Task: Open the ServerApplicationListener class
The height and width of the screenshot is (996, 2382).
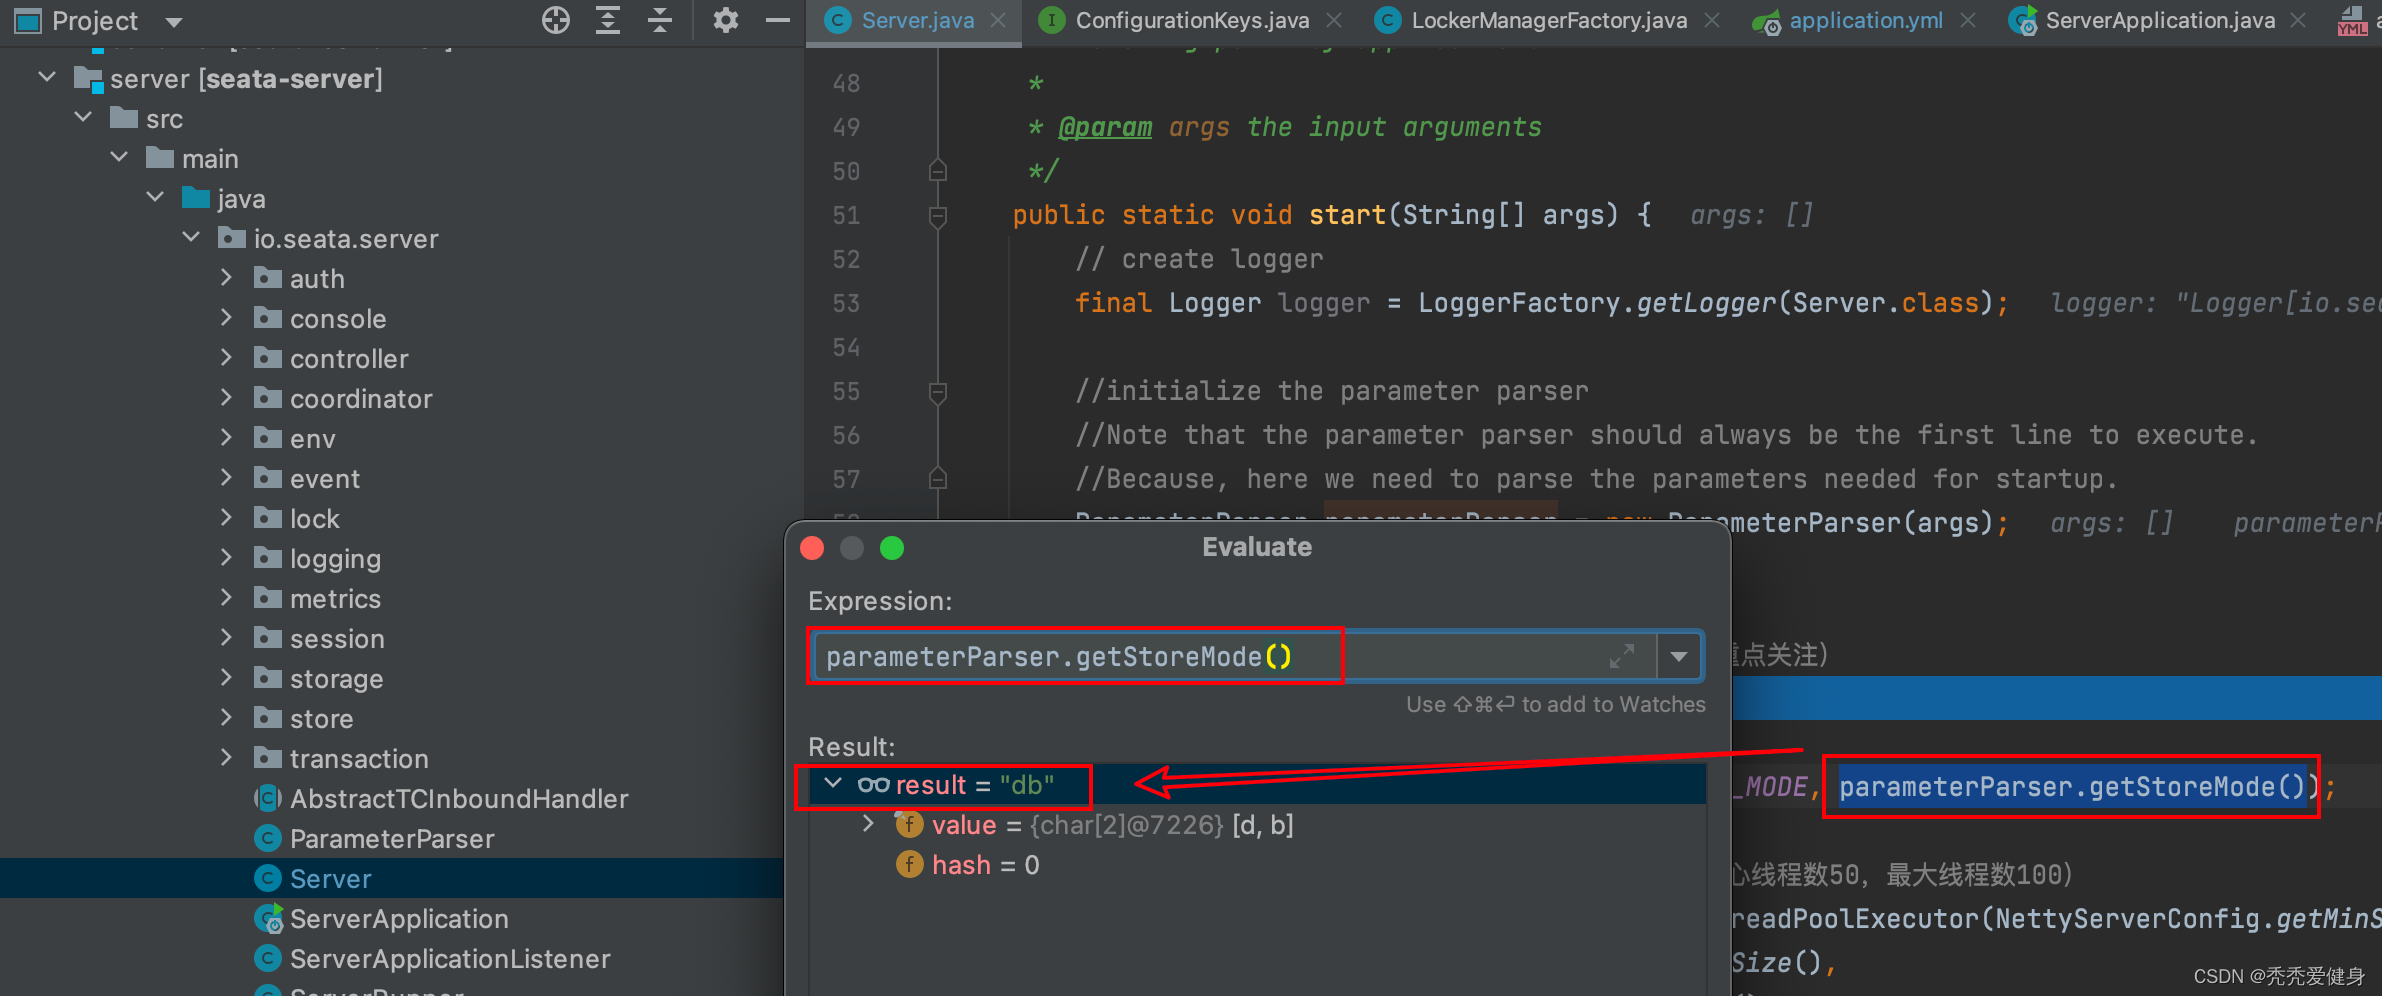Action: coord(450,959)
